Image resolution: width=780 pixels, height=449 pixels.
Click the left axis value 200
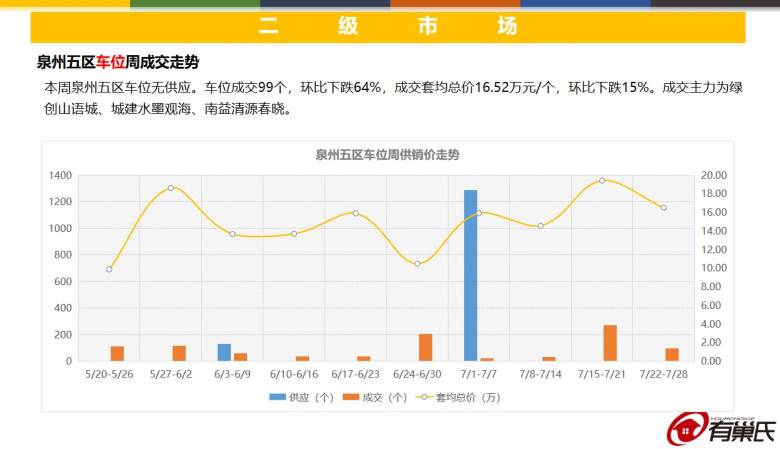pyautogui.click(x=63, y=335)
